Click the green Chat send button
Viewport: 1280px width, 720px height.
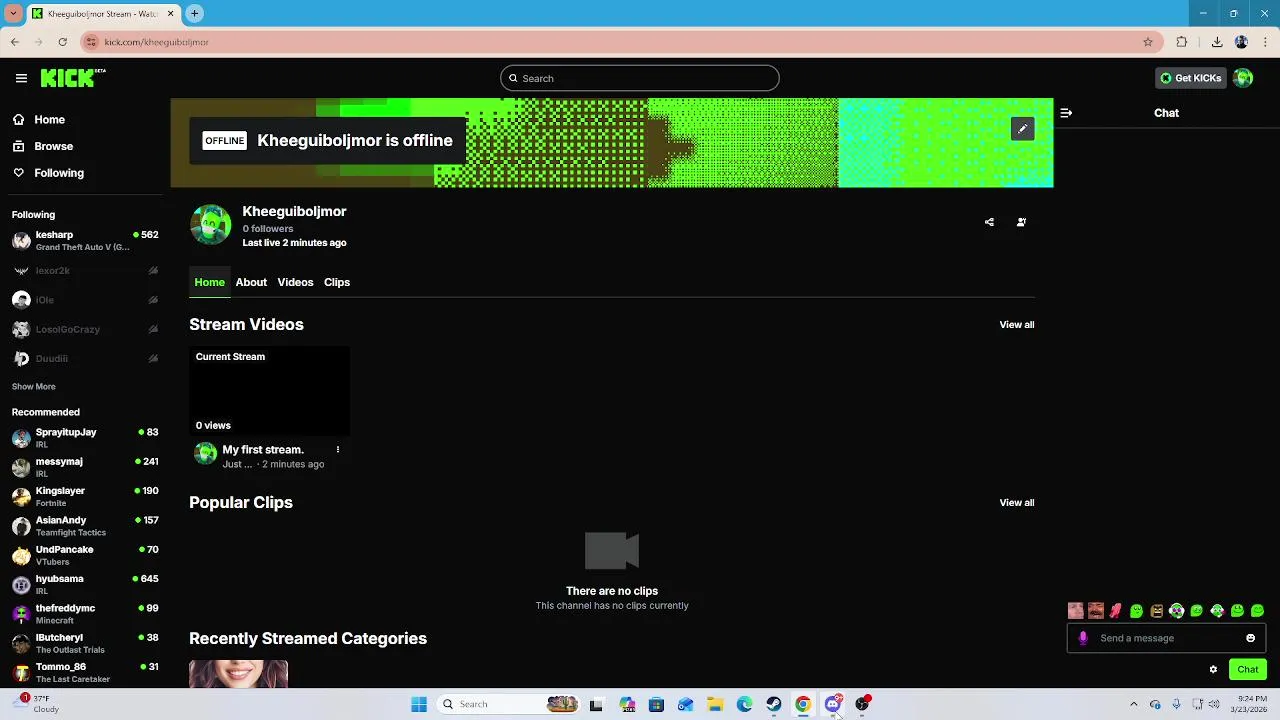tap(1248, 670)
